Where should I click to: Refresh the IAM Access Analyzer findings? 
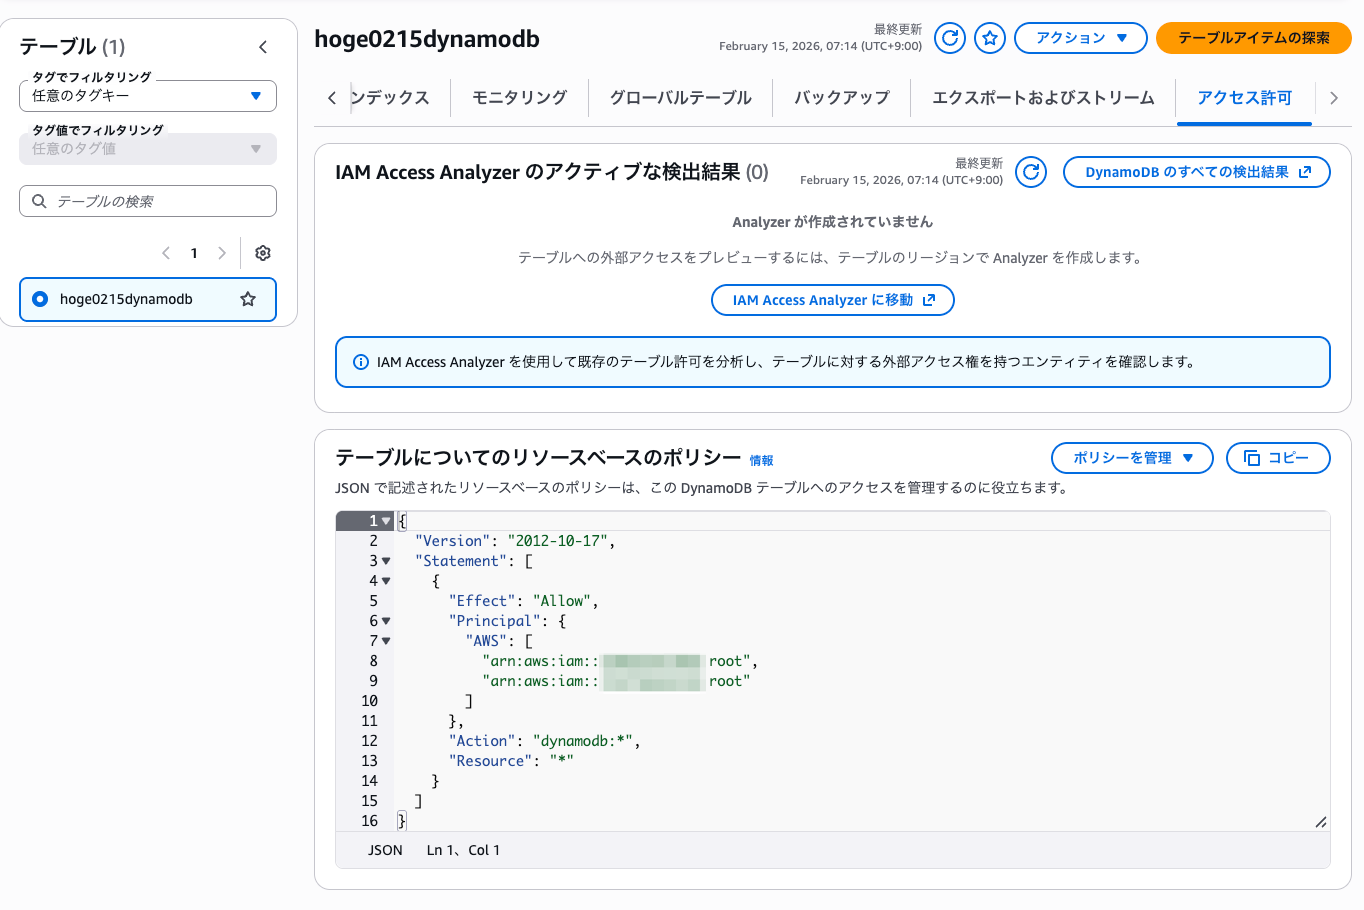pyautogui.click(x=1030, y=172)
